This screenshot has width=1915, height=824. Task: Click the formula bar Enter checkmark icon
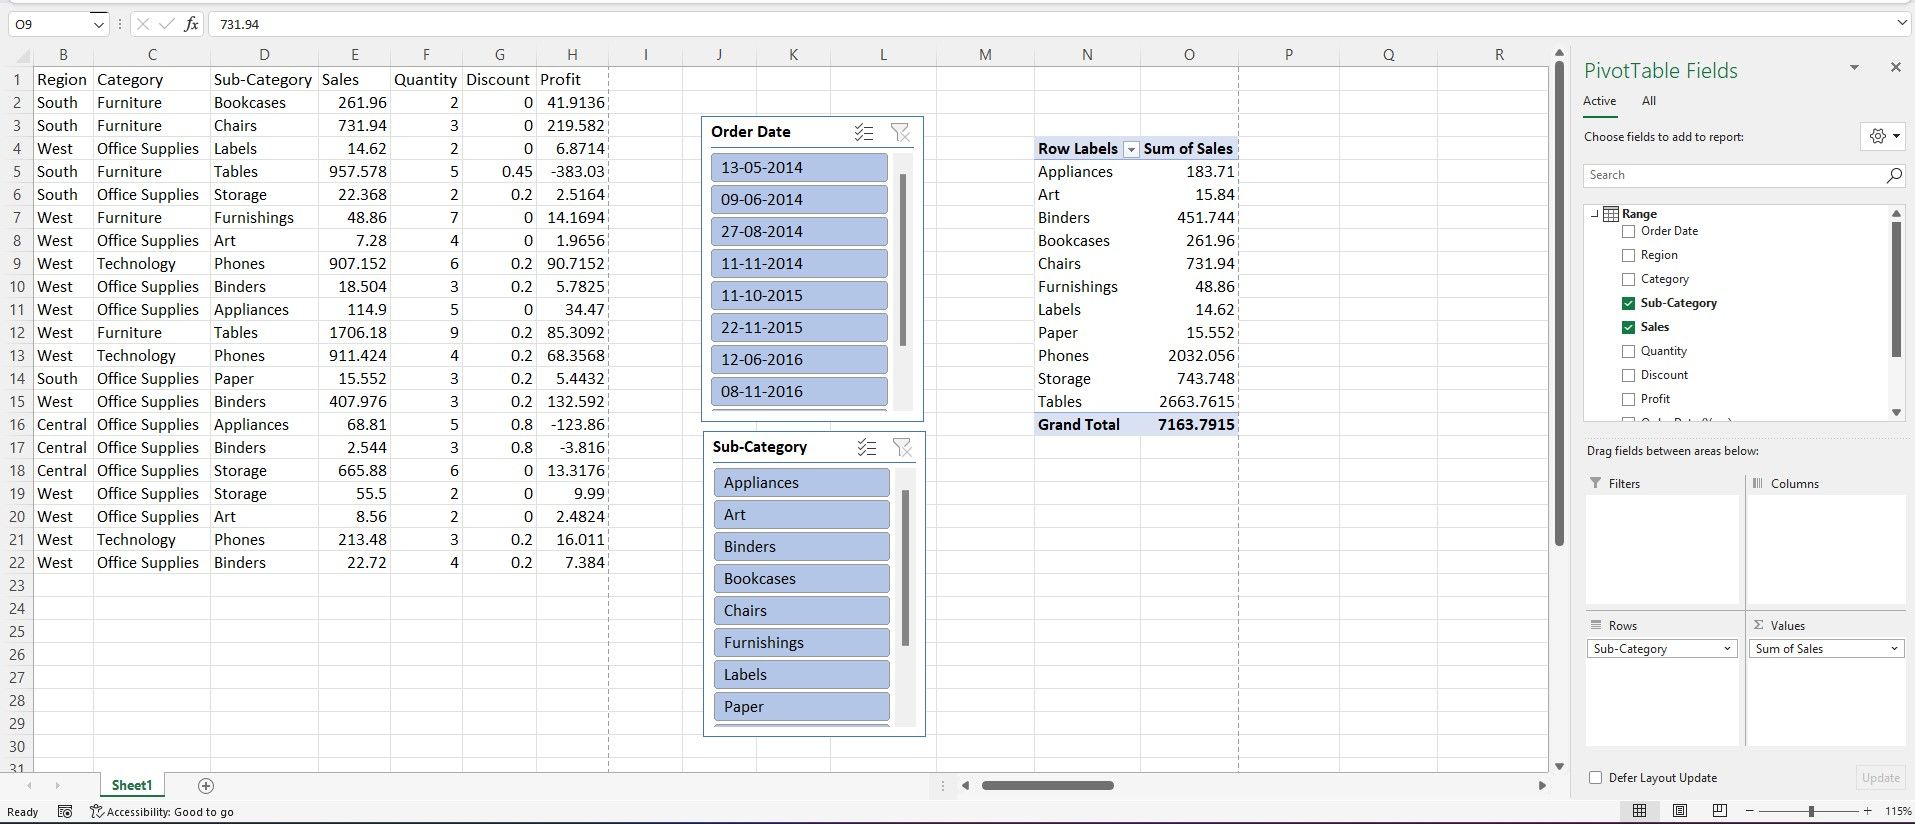point(167,24)
